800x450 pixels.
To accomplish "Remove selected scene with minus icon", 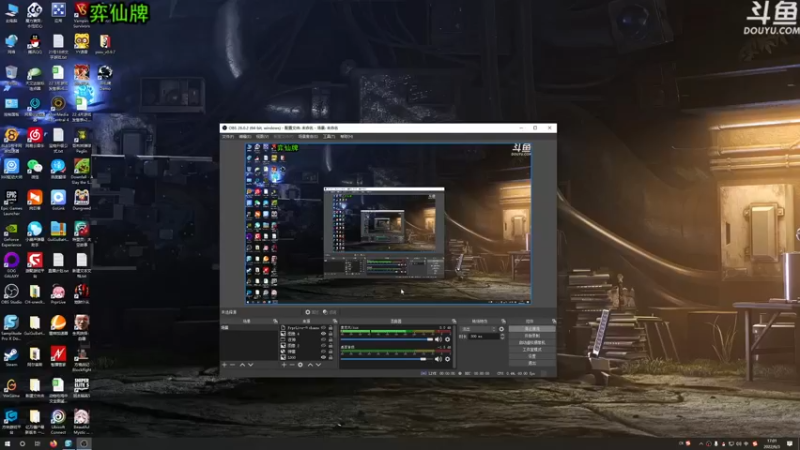I will click(x=232, y=365).
